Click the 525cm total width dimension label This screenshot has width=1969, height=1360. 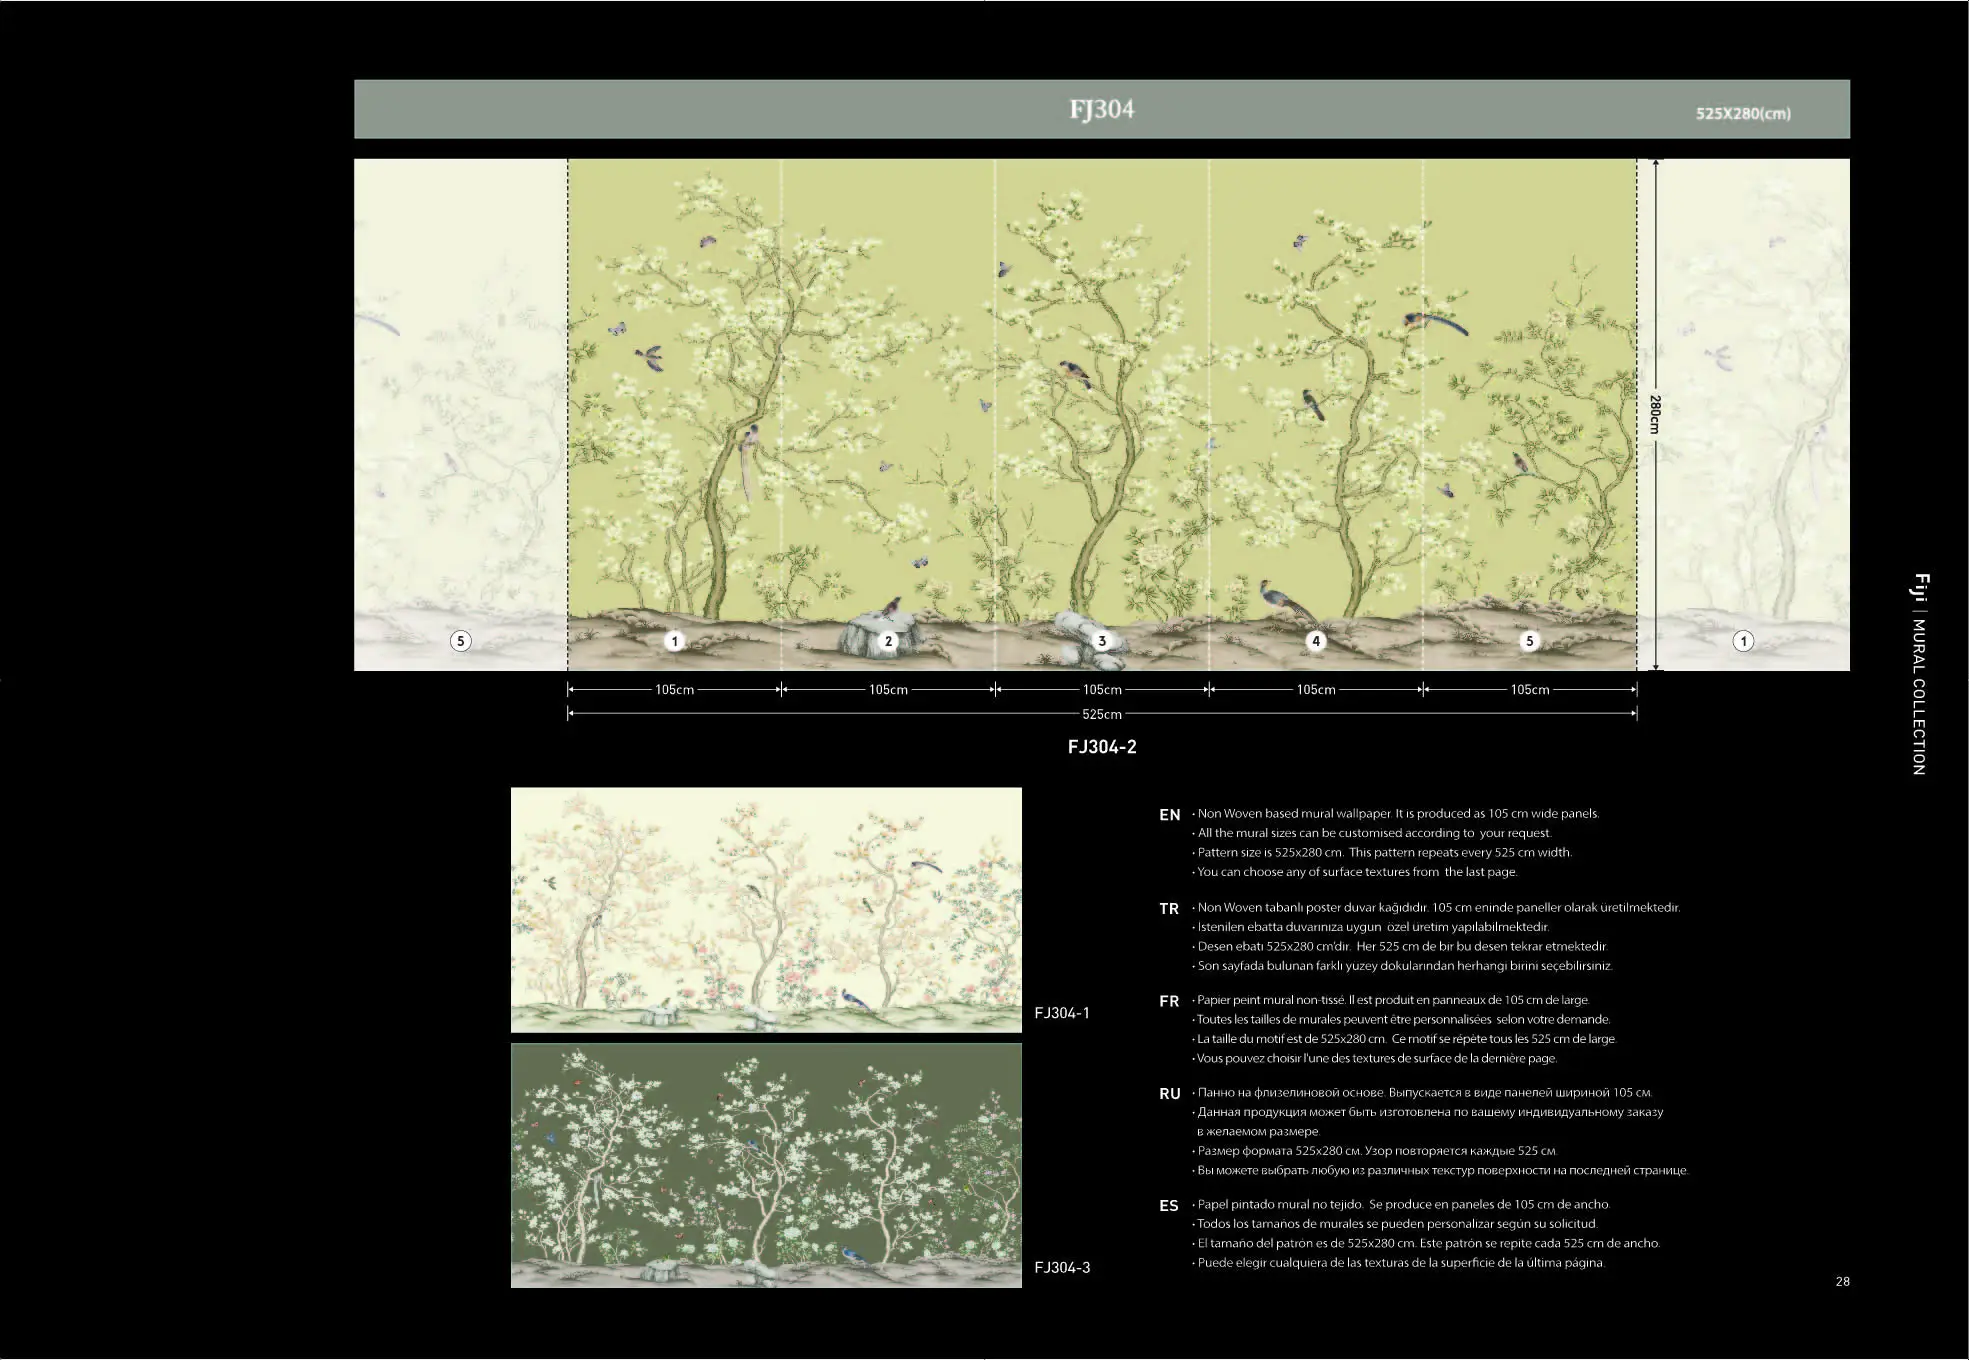click(x=1101, y=714)
